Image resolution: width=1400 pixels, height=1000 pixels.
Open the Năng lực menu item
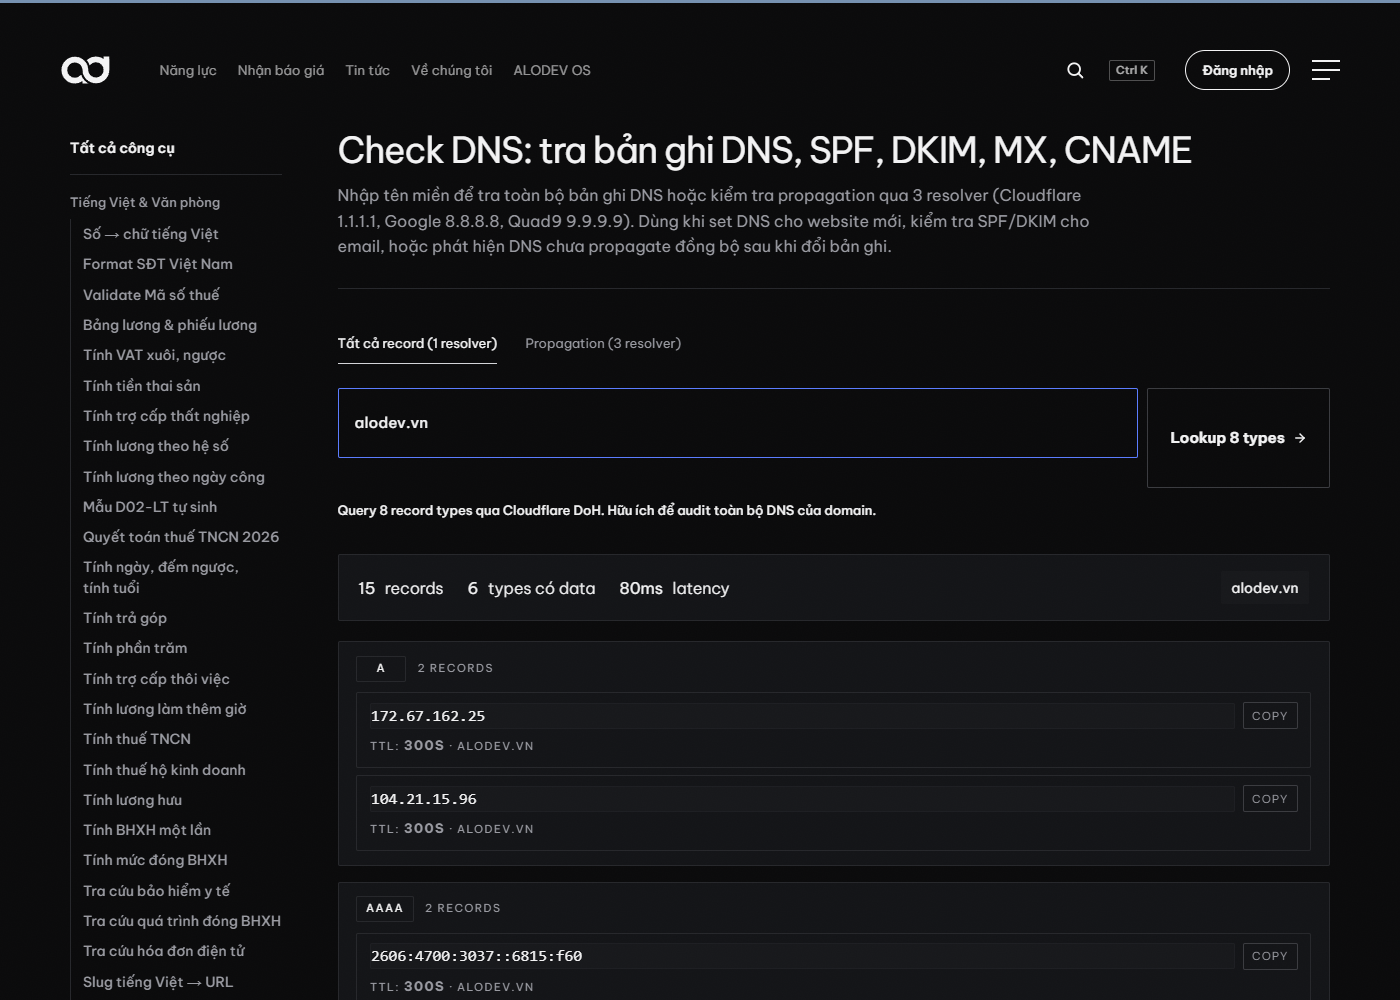(188, 70)
